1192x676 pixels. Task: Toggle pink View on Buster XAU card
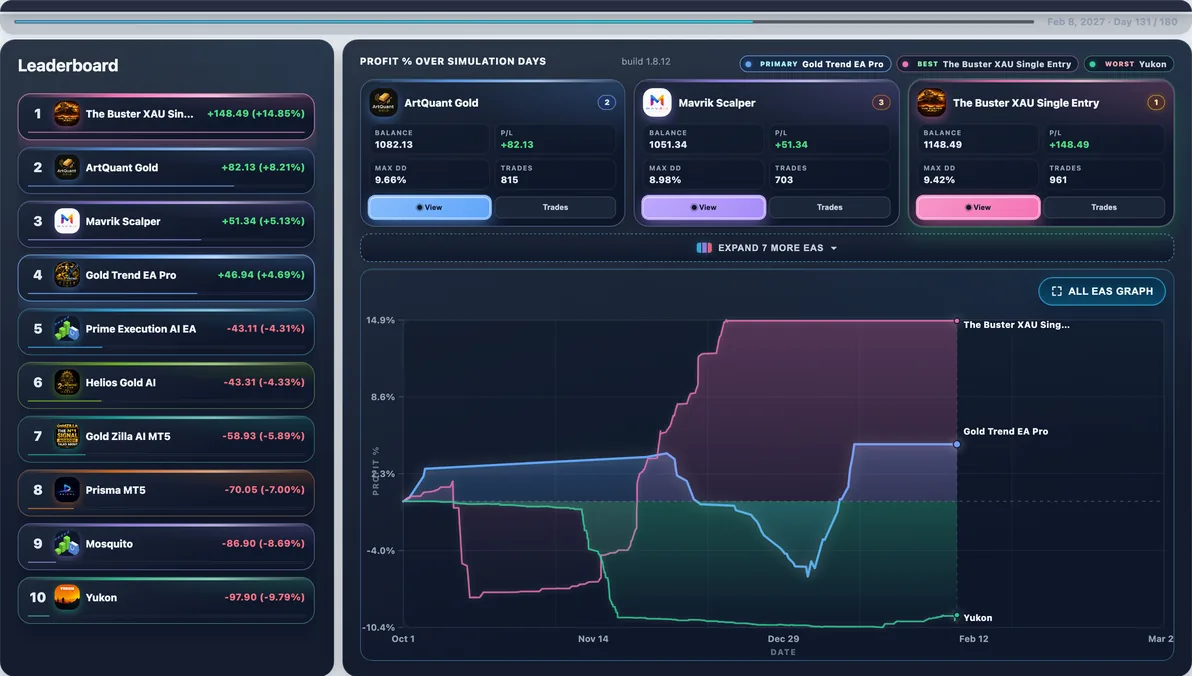coord(978,208)
